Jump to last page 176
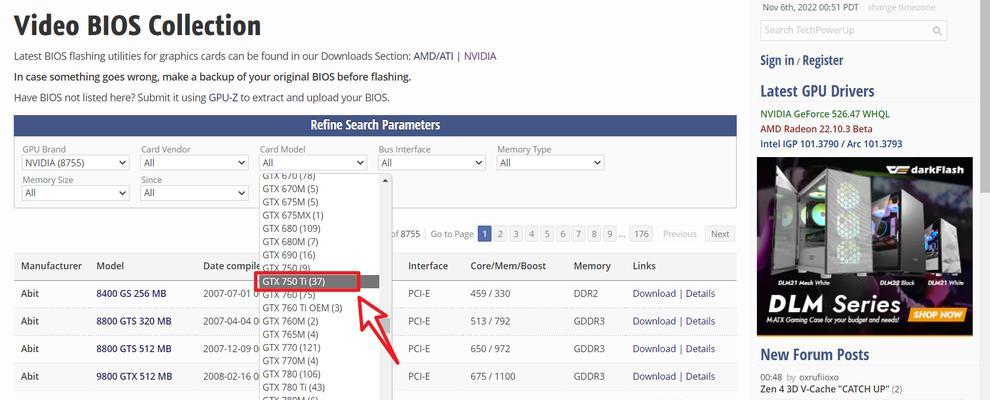Viewport: 990px width, 400px height. pyautogui.click(x=641, y=234)
